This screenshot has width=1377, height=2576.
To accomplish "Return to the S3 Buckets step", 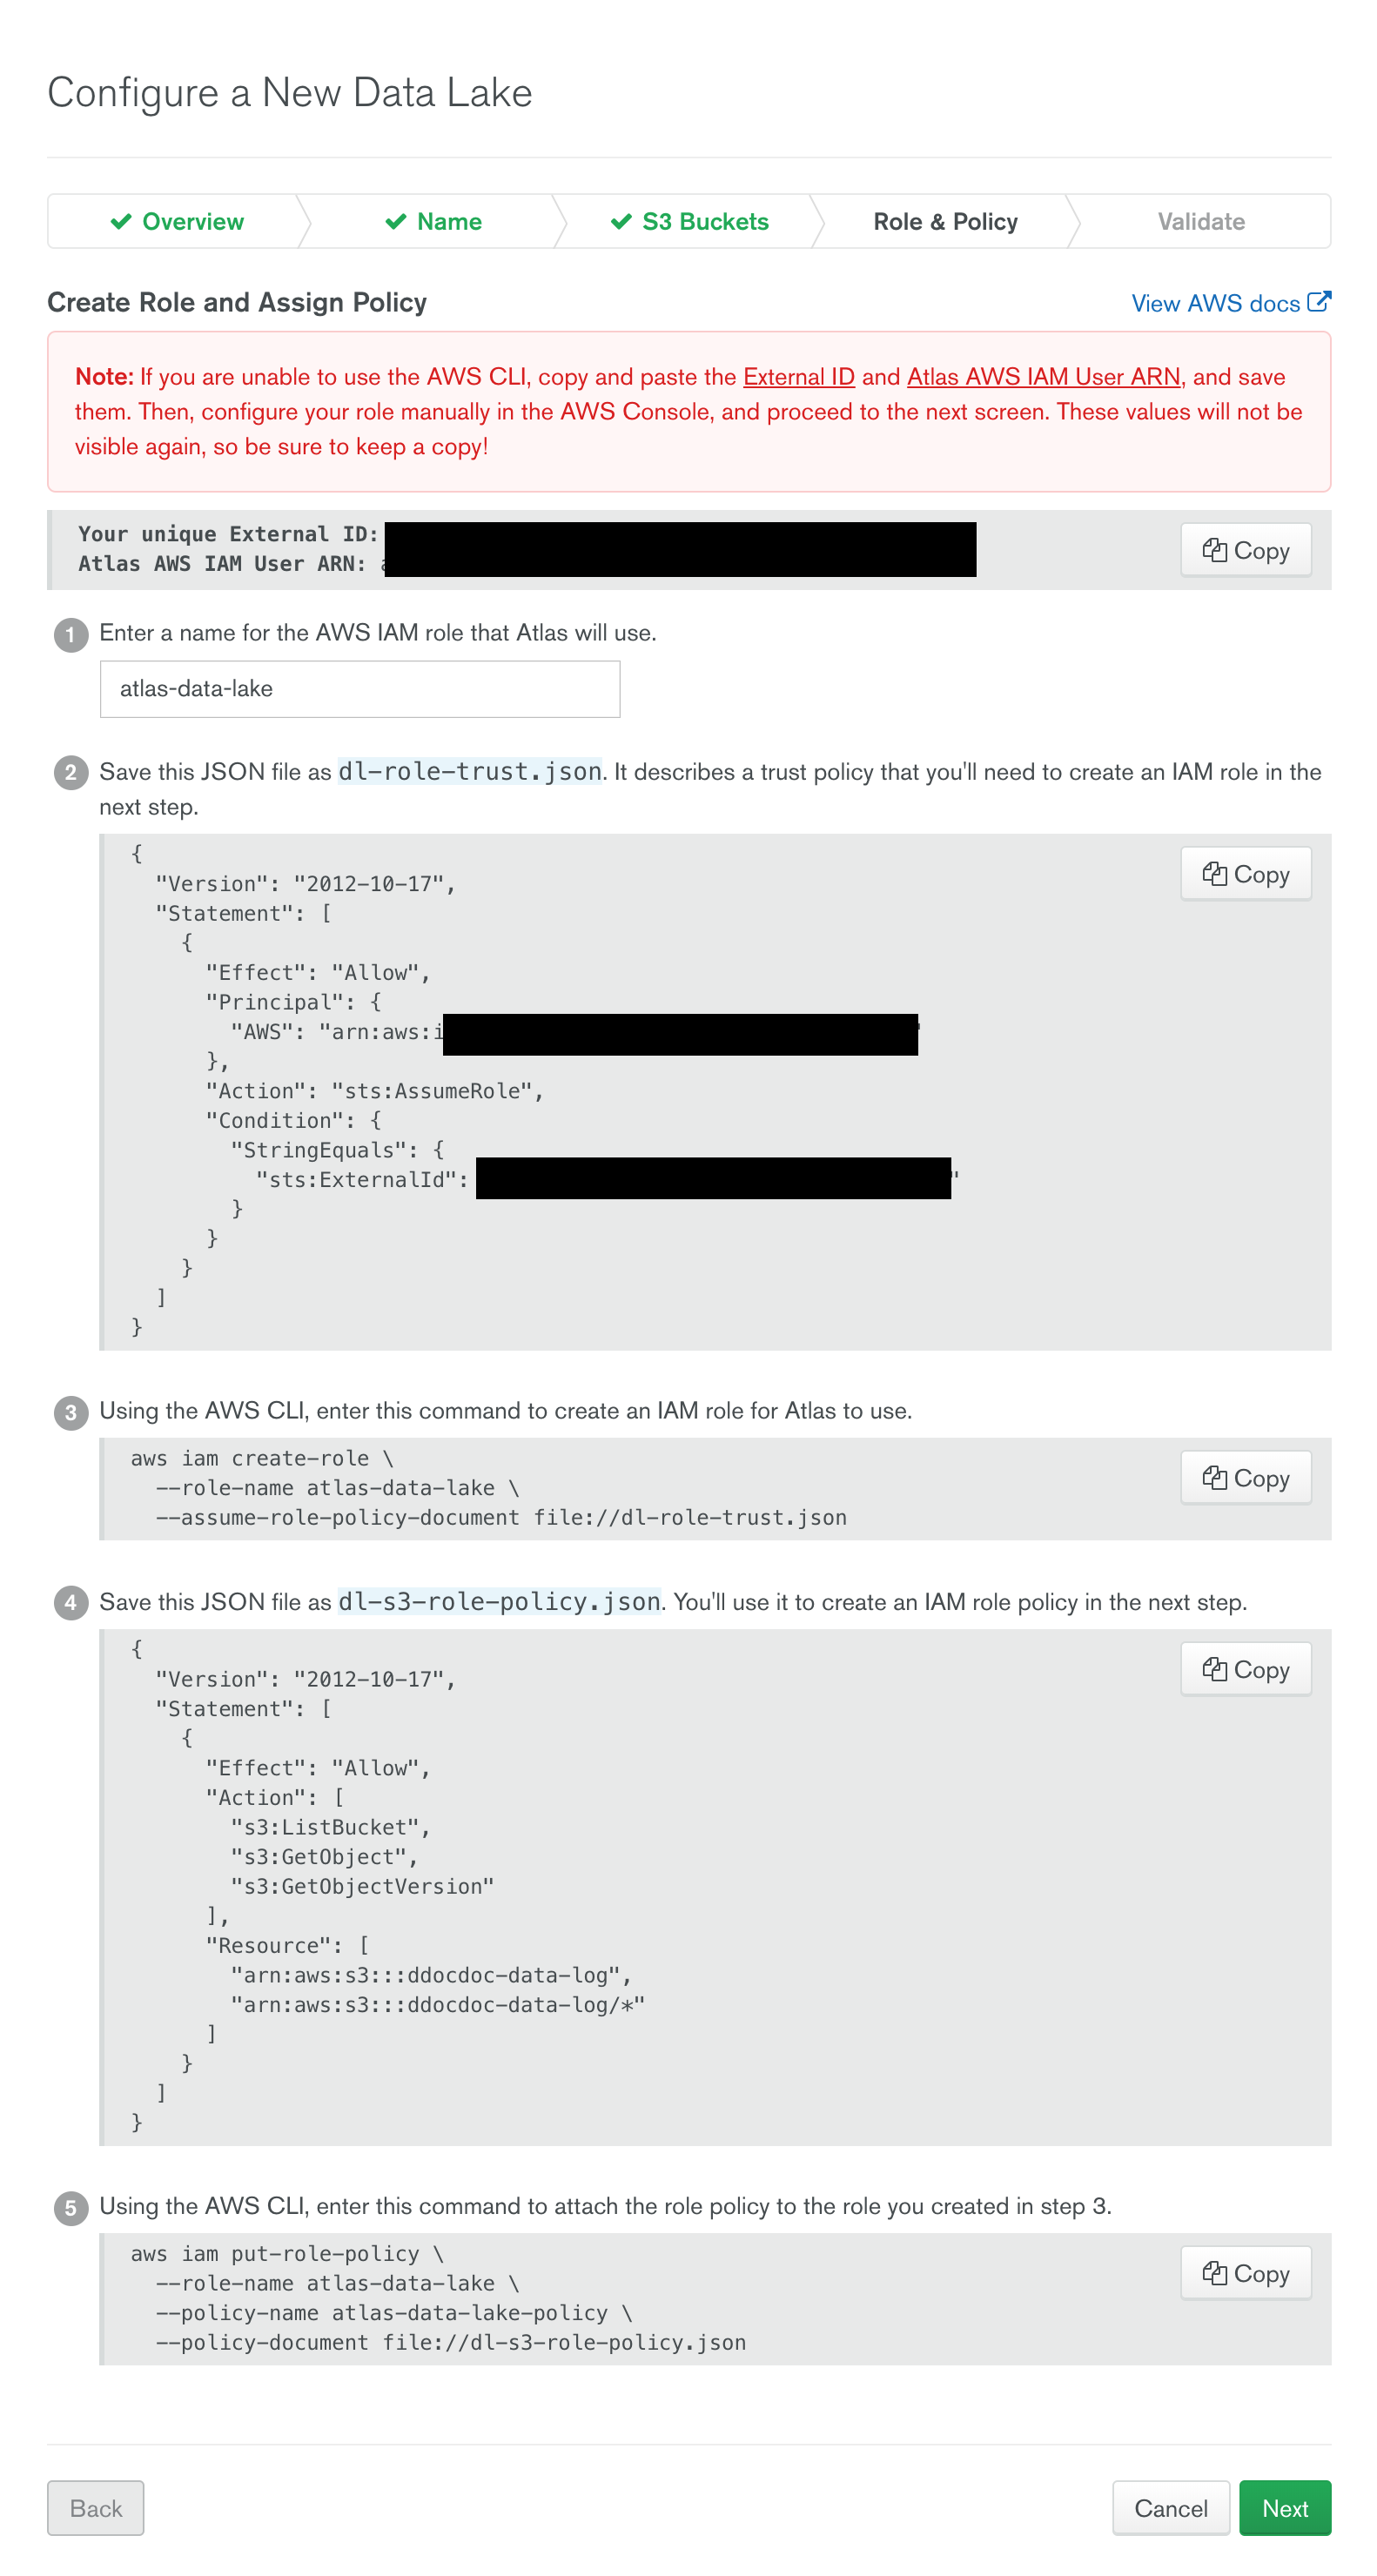I will pos(689,222).
